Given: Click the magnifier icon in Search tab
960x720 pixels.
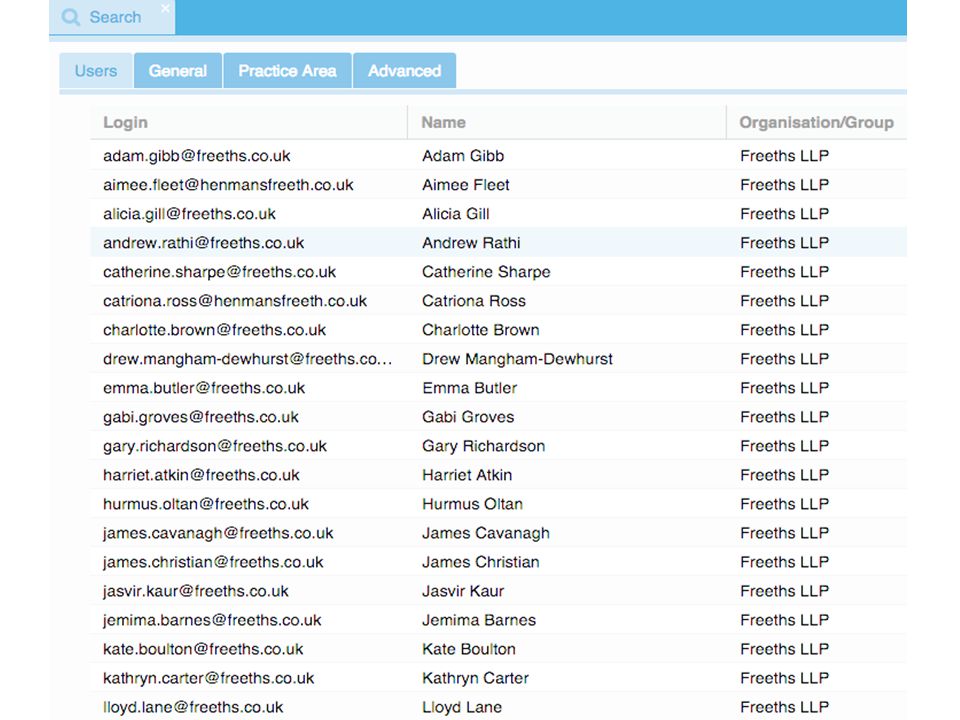Looking at the screenshot, I should pyautogui.click(x=71, y=17).
